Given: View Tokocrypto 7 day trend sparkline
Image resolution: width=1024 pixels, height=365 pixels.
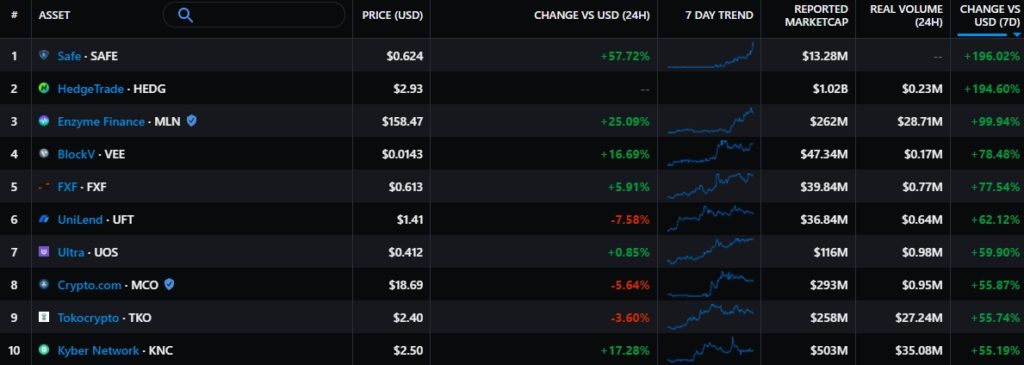Looking at the screenshot, I should [711, 317].
